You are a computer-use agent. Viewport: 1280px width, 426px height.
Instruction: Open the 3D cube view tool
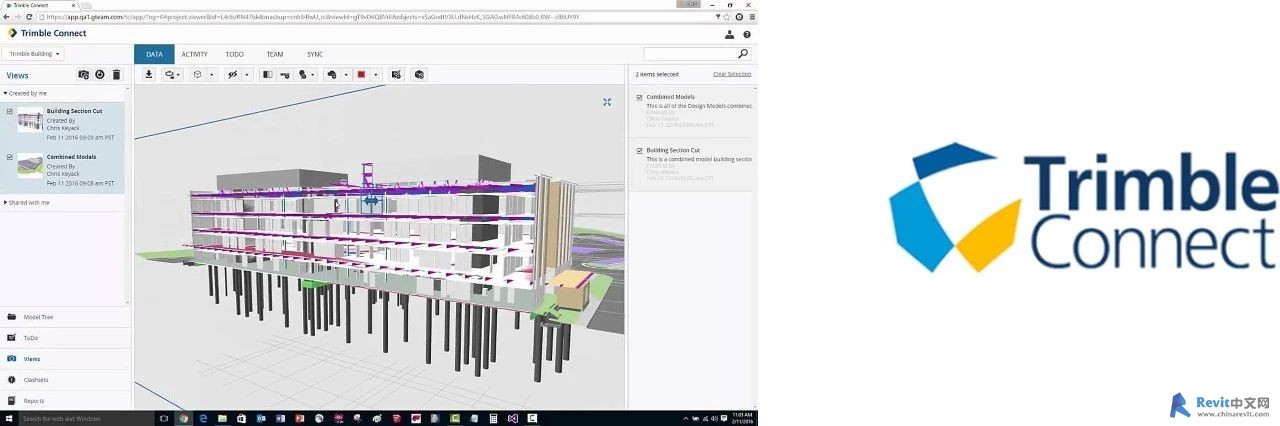click(197, 74)
